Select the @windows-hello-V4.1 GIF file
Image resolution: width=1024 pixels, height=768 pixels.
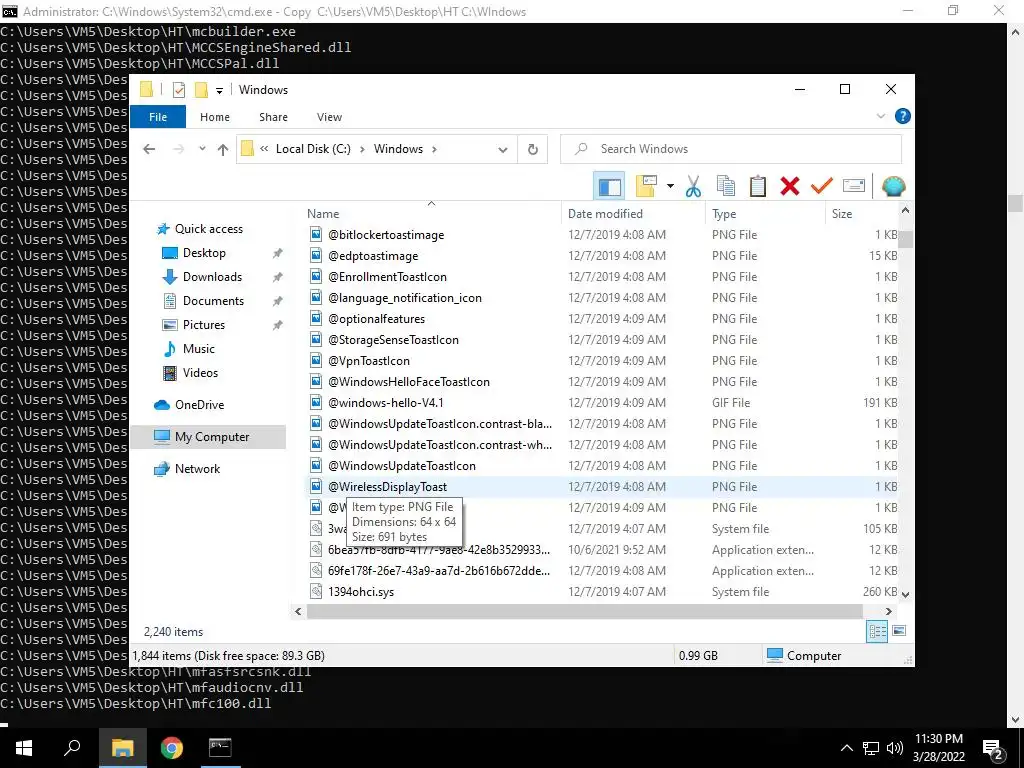point(385,403)
